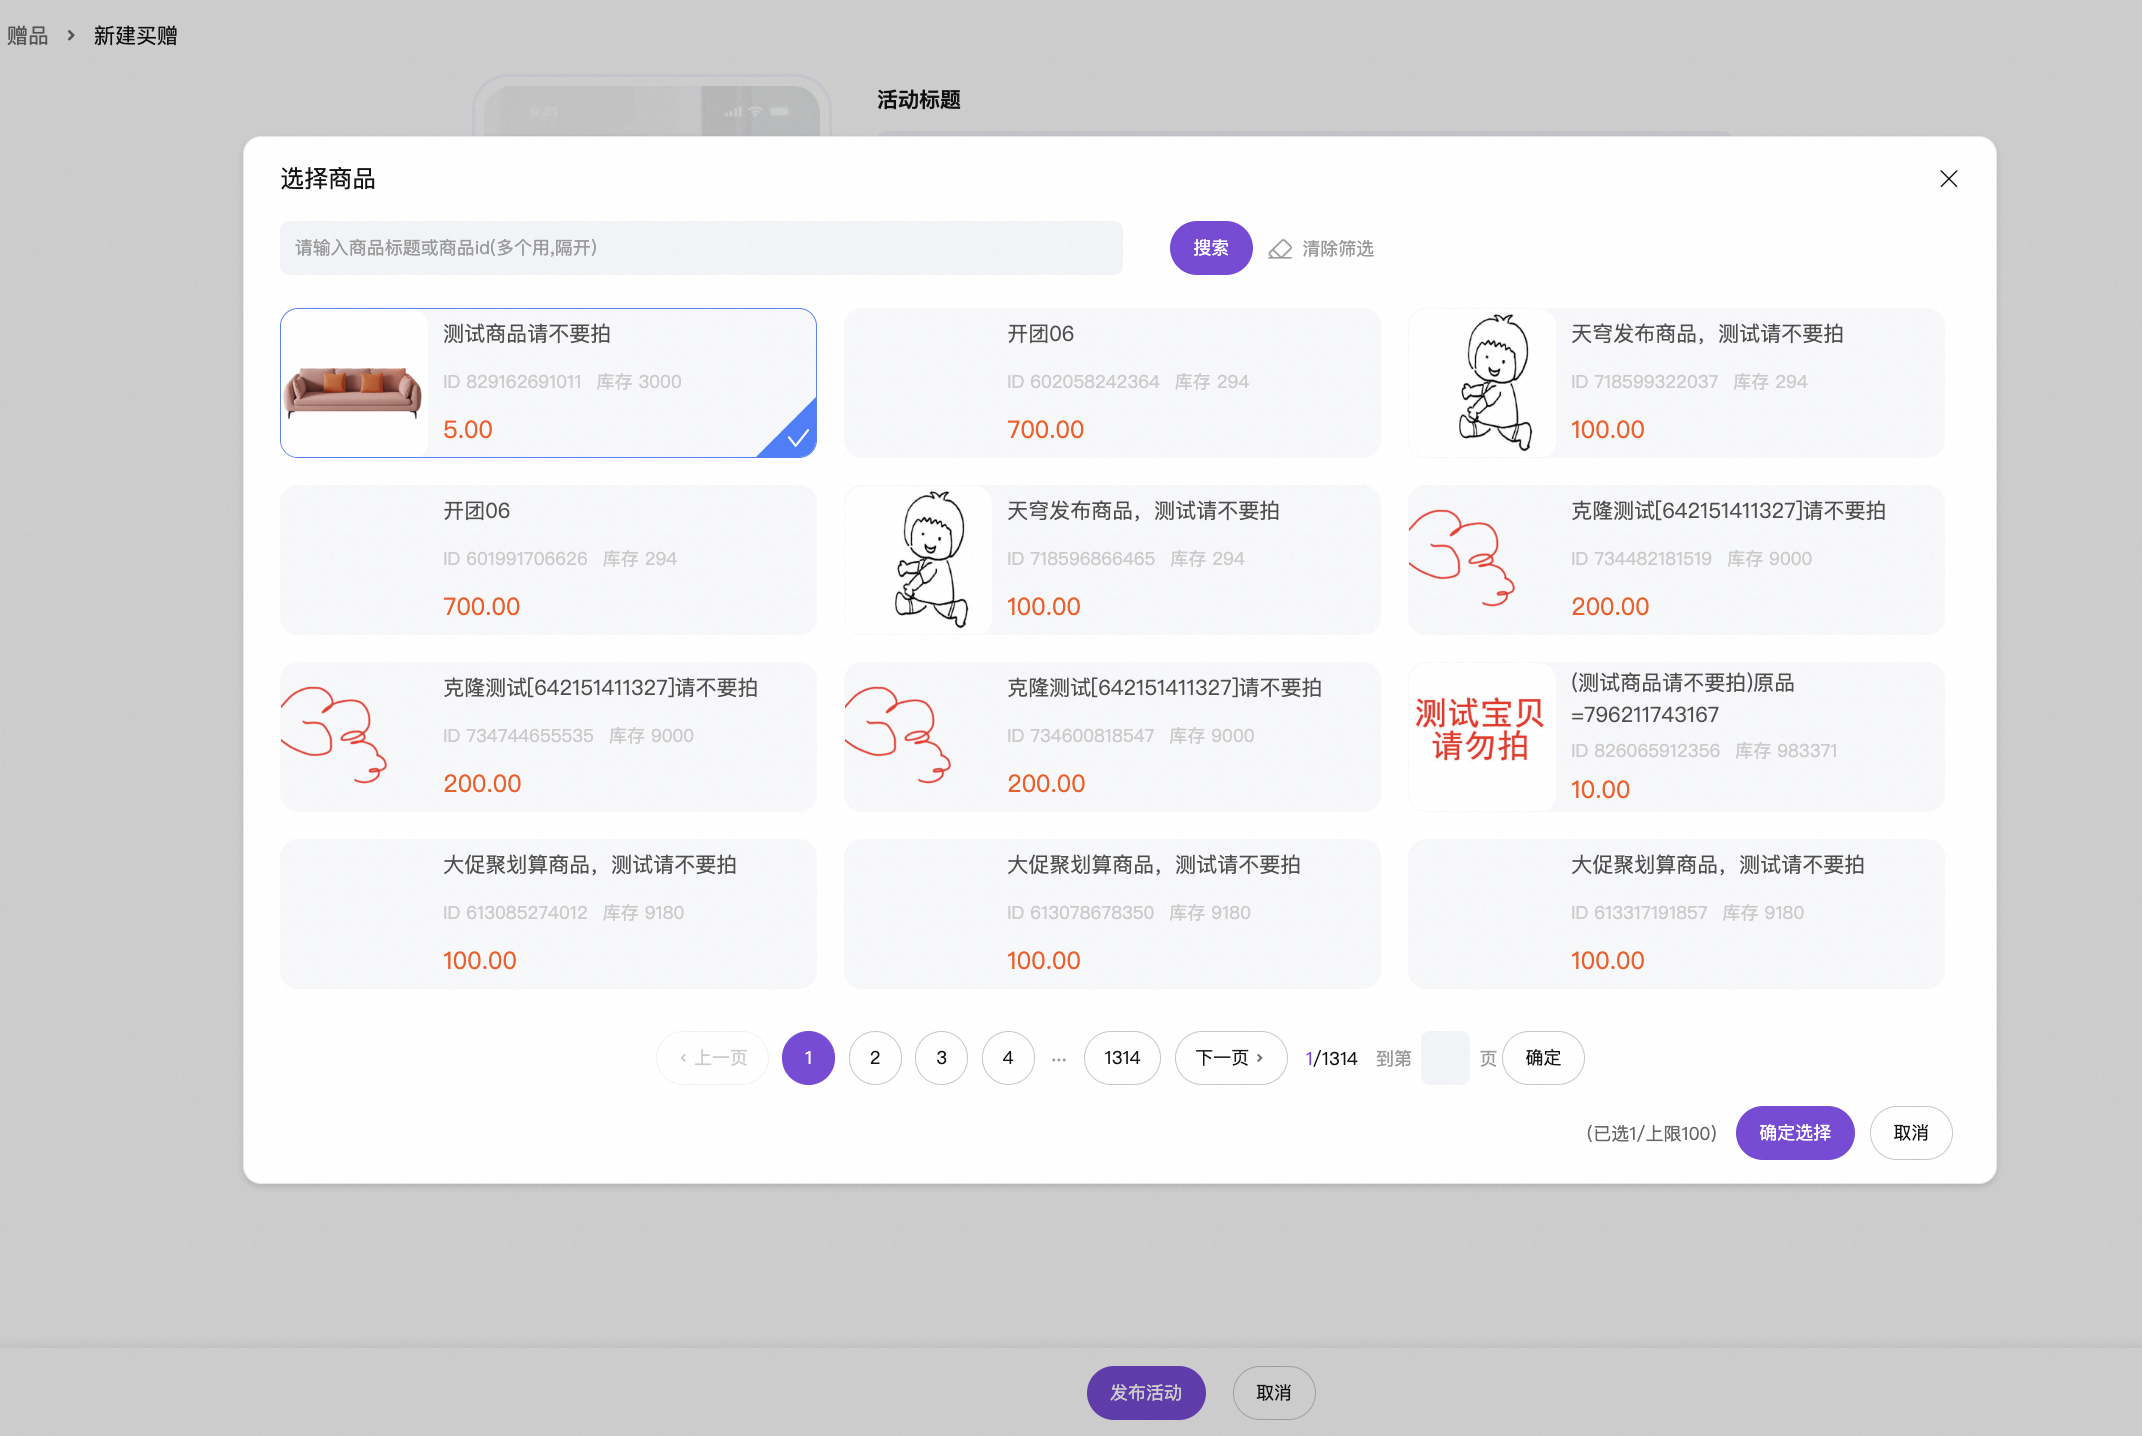This screenshot has width=2142, height=1436.
Task: Select the 开团06 card with ID 601991706626
Action: click(548, 560)
